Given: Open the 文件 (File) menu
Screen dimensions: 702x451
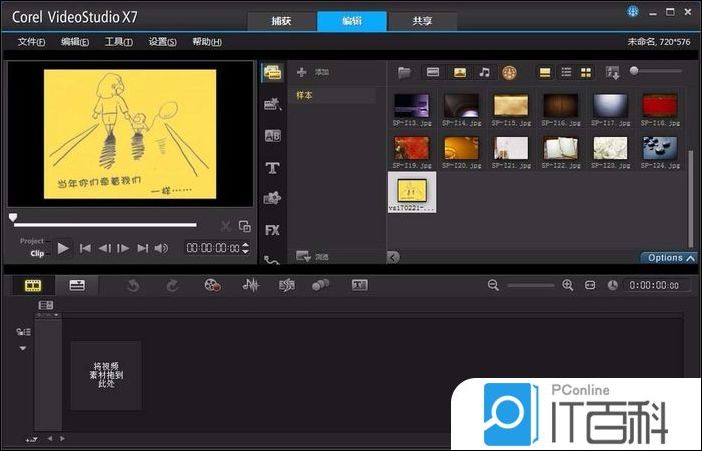Looking at the screenshot, I should 32,42.
